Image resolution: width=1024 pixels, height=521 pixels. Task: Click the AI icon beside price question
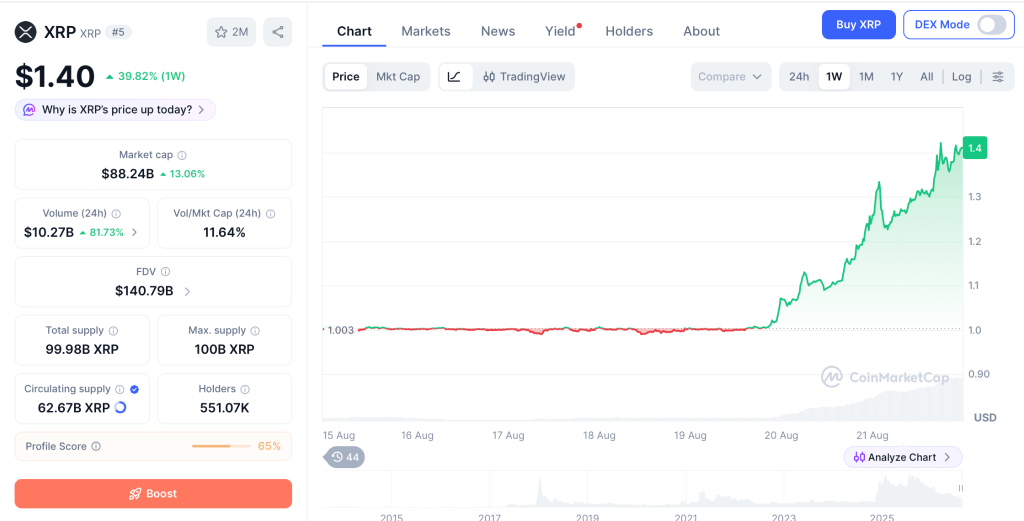(x=29, y=110)
